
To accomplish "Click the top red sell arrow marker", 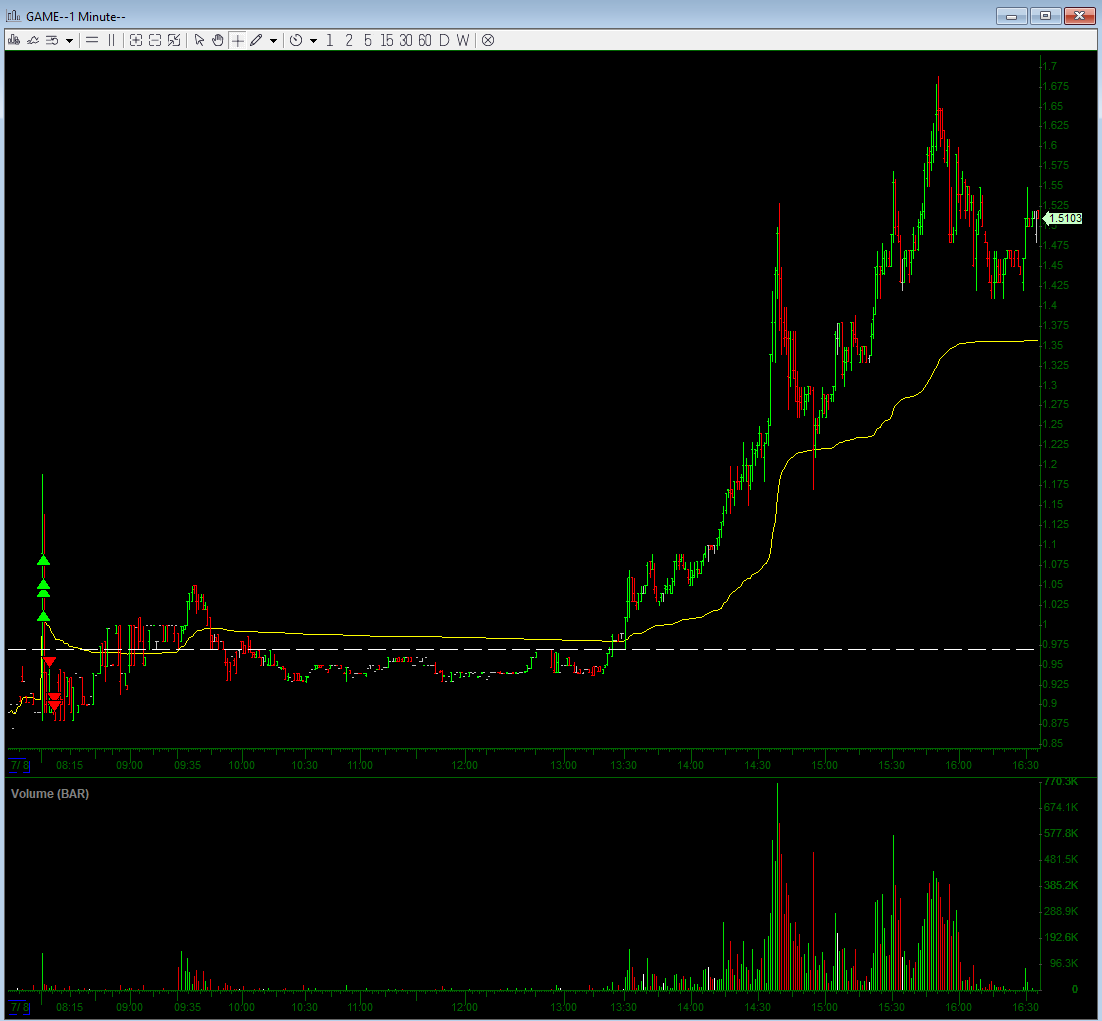I will pos(49,662).
